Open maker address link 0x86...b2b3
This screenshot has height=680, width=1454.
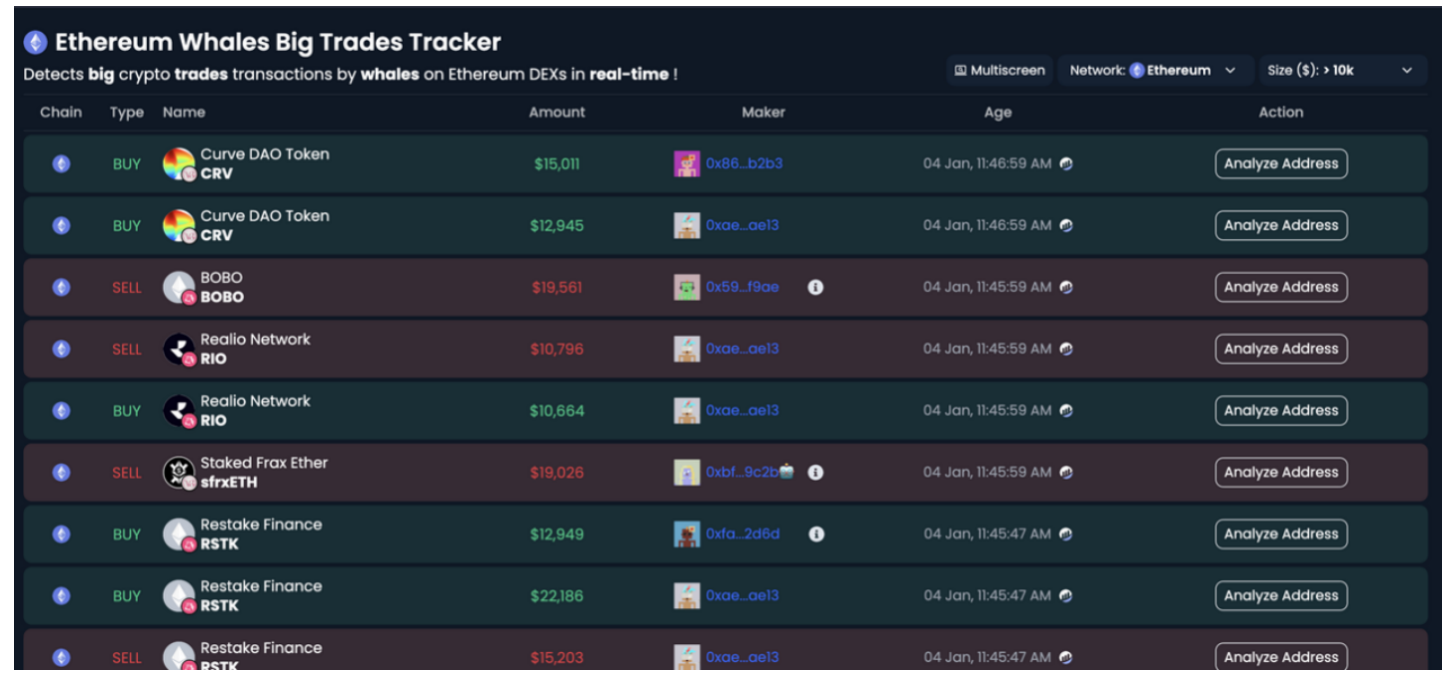pos(744,164)
